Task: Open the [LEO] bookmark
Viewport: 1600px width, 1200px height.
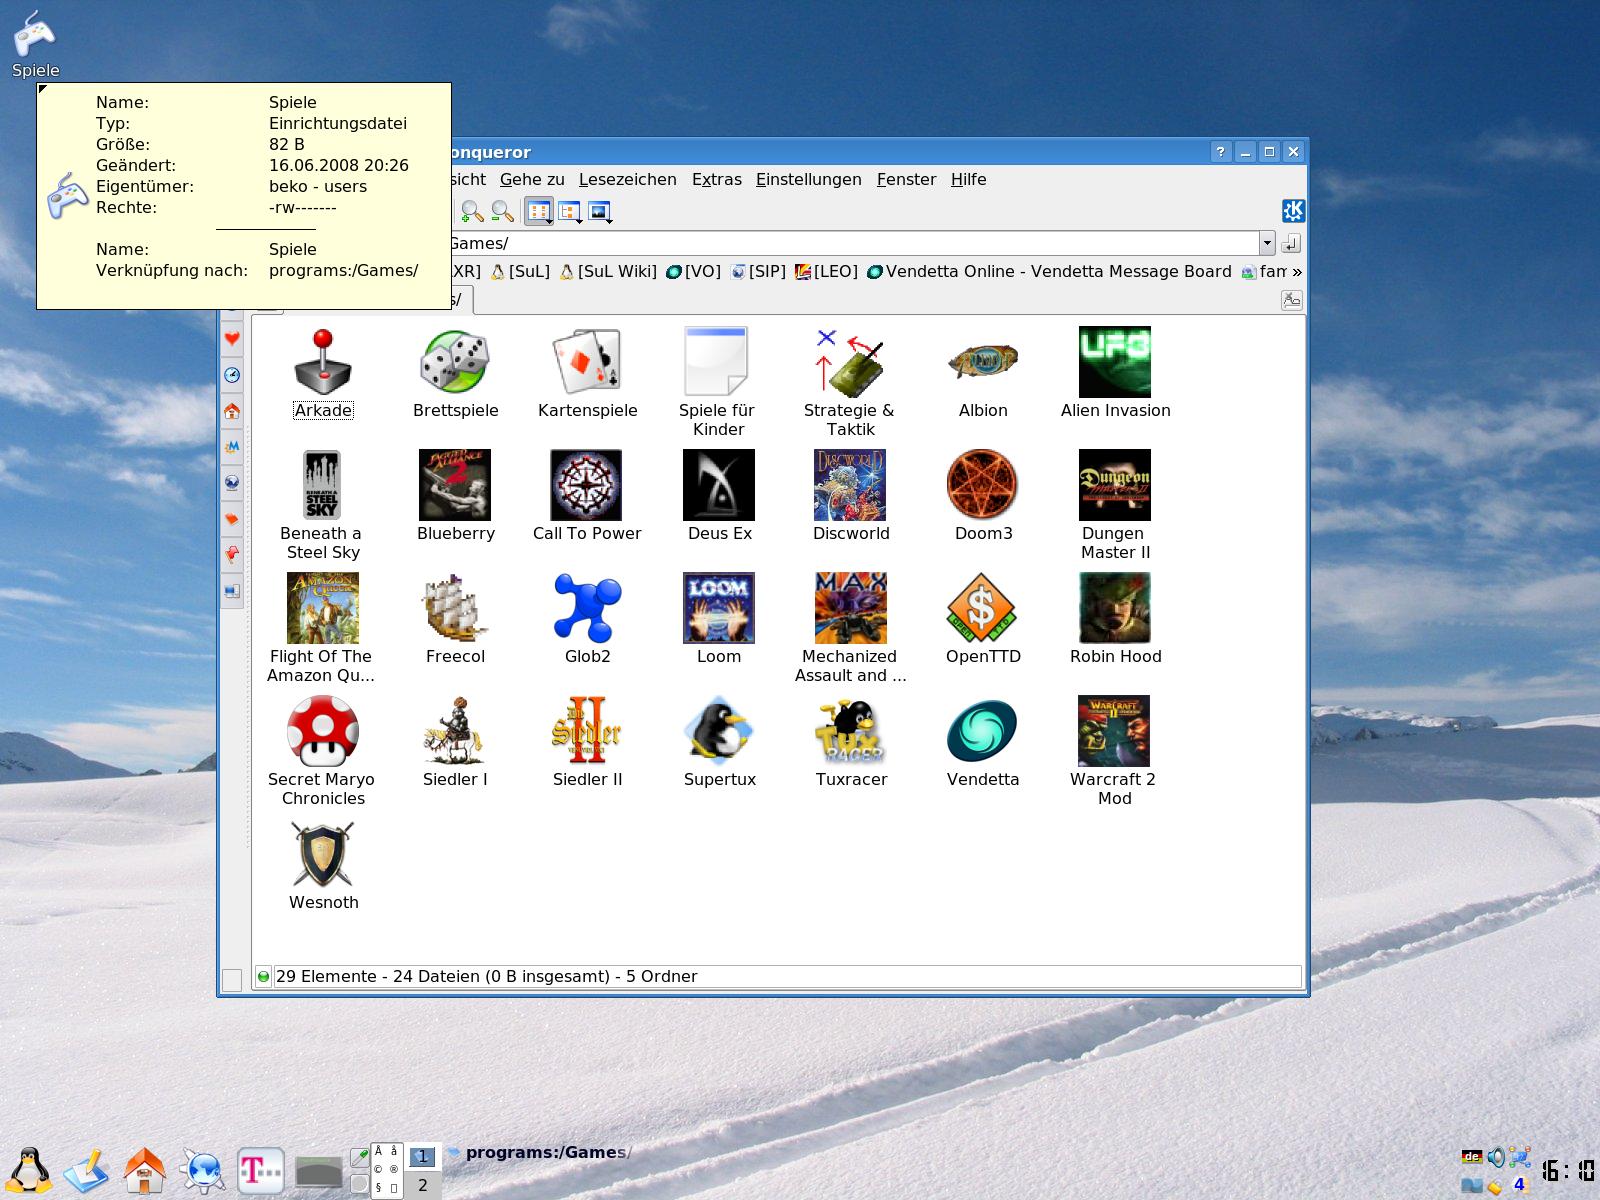Action: click(x=827, y=271)
